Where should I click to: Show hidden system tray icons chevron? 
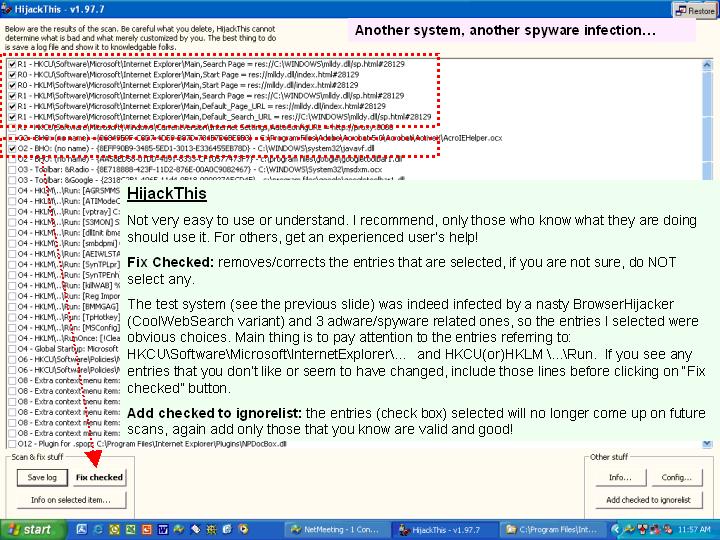coord(615,529)
